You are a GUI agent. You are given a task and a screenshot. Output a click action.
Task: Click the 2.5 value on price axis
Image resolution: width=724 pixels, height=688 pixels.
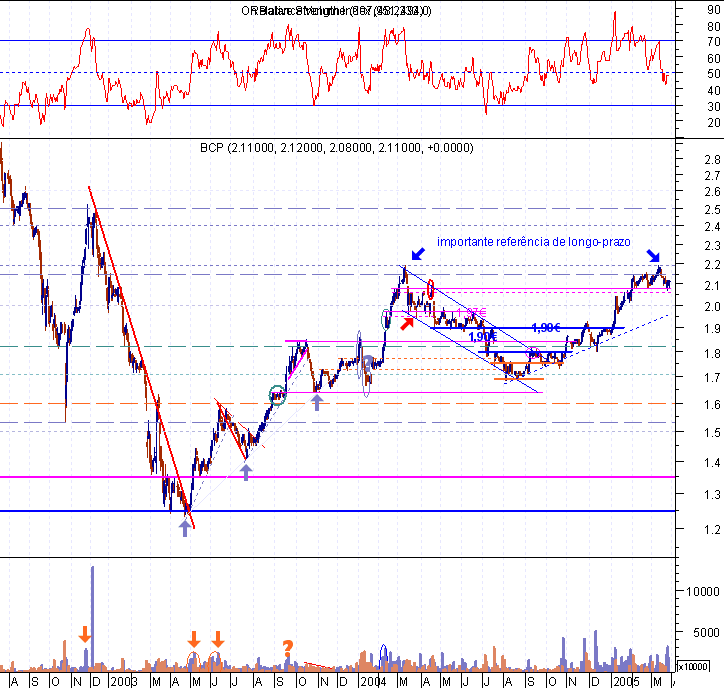(712, 209)
